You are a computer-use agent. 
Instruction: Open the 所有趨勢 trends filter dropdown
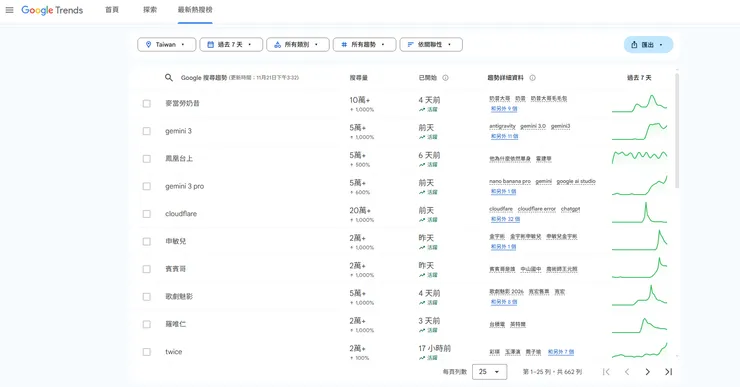pyautogui.click(x=364, y=44)
